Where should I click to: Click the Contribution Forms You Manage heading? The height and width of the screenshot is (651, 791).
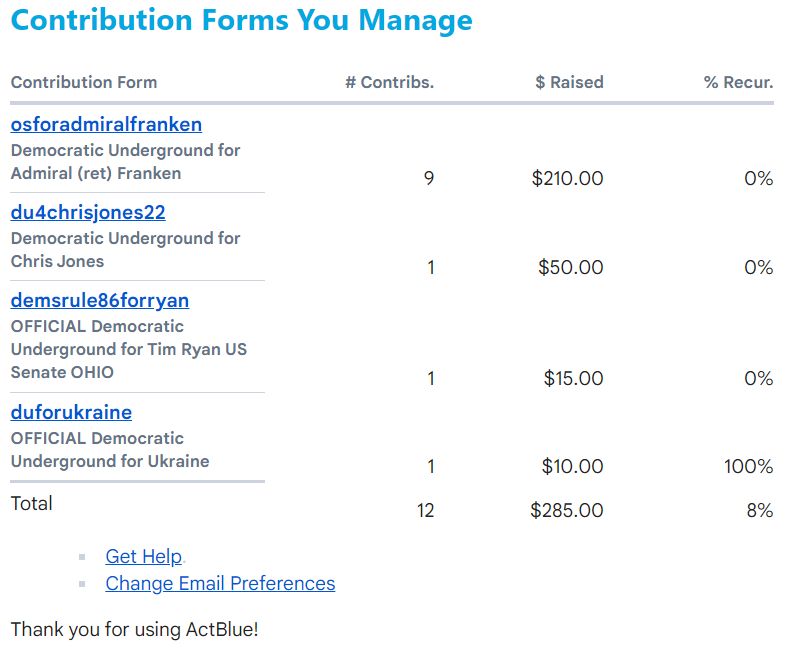coord(241,20)
